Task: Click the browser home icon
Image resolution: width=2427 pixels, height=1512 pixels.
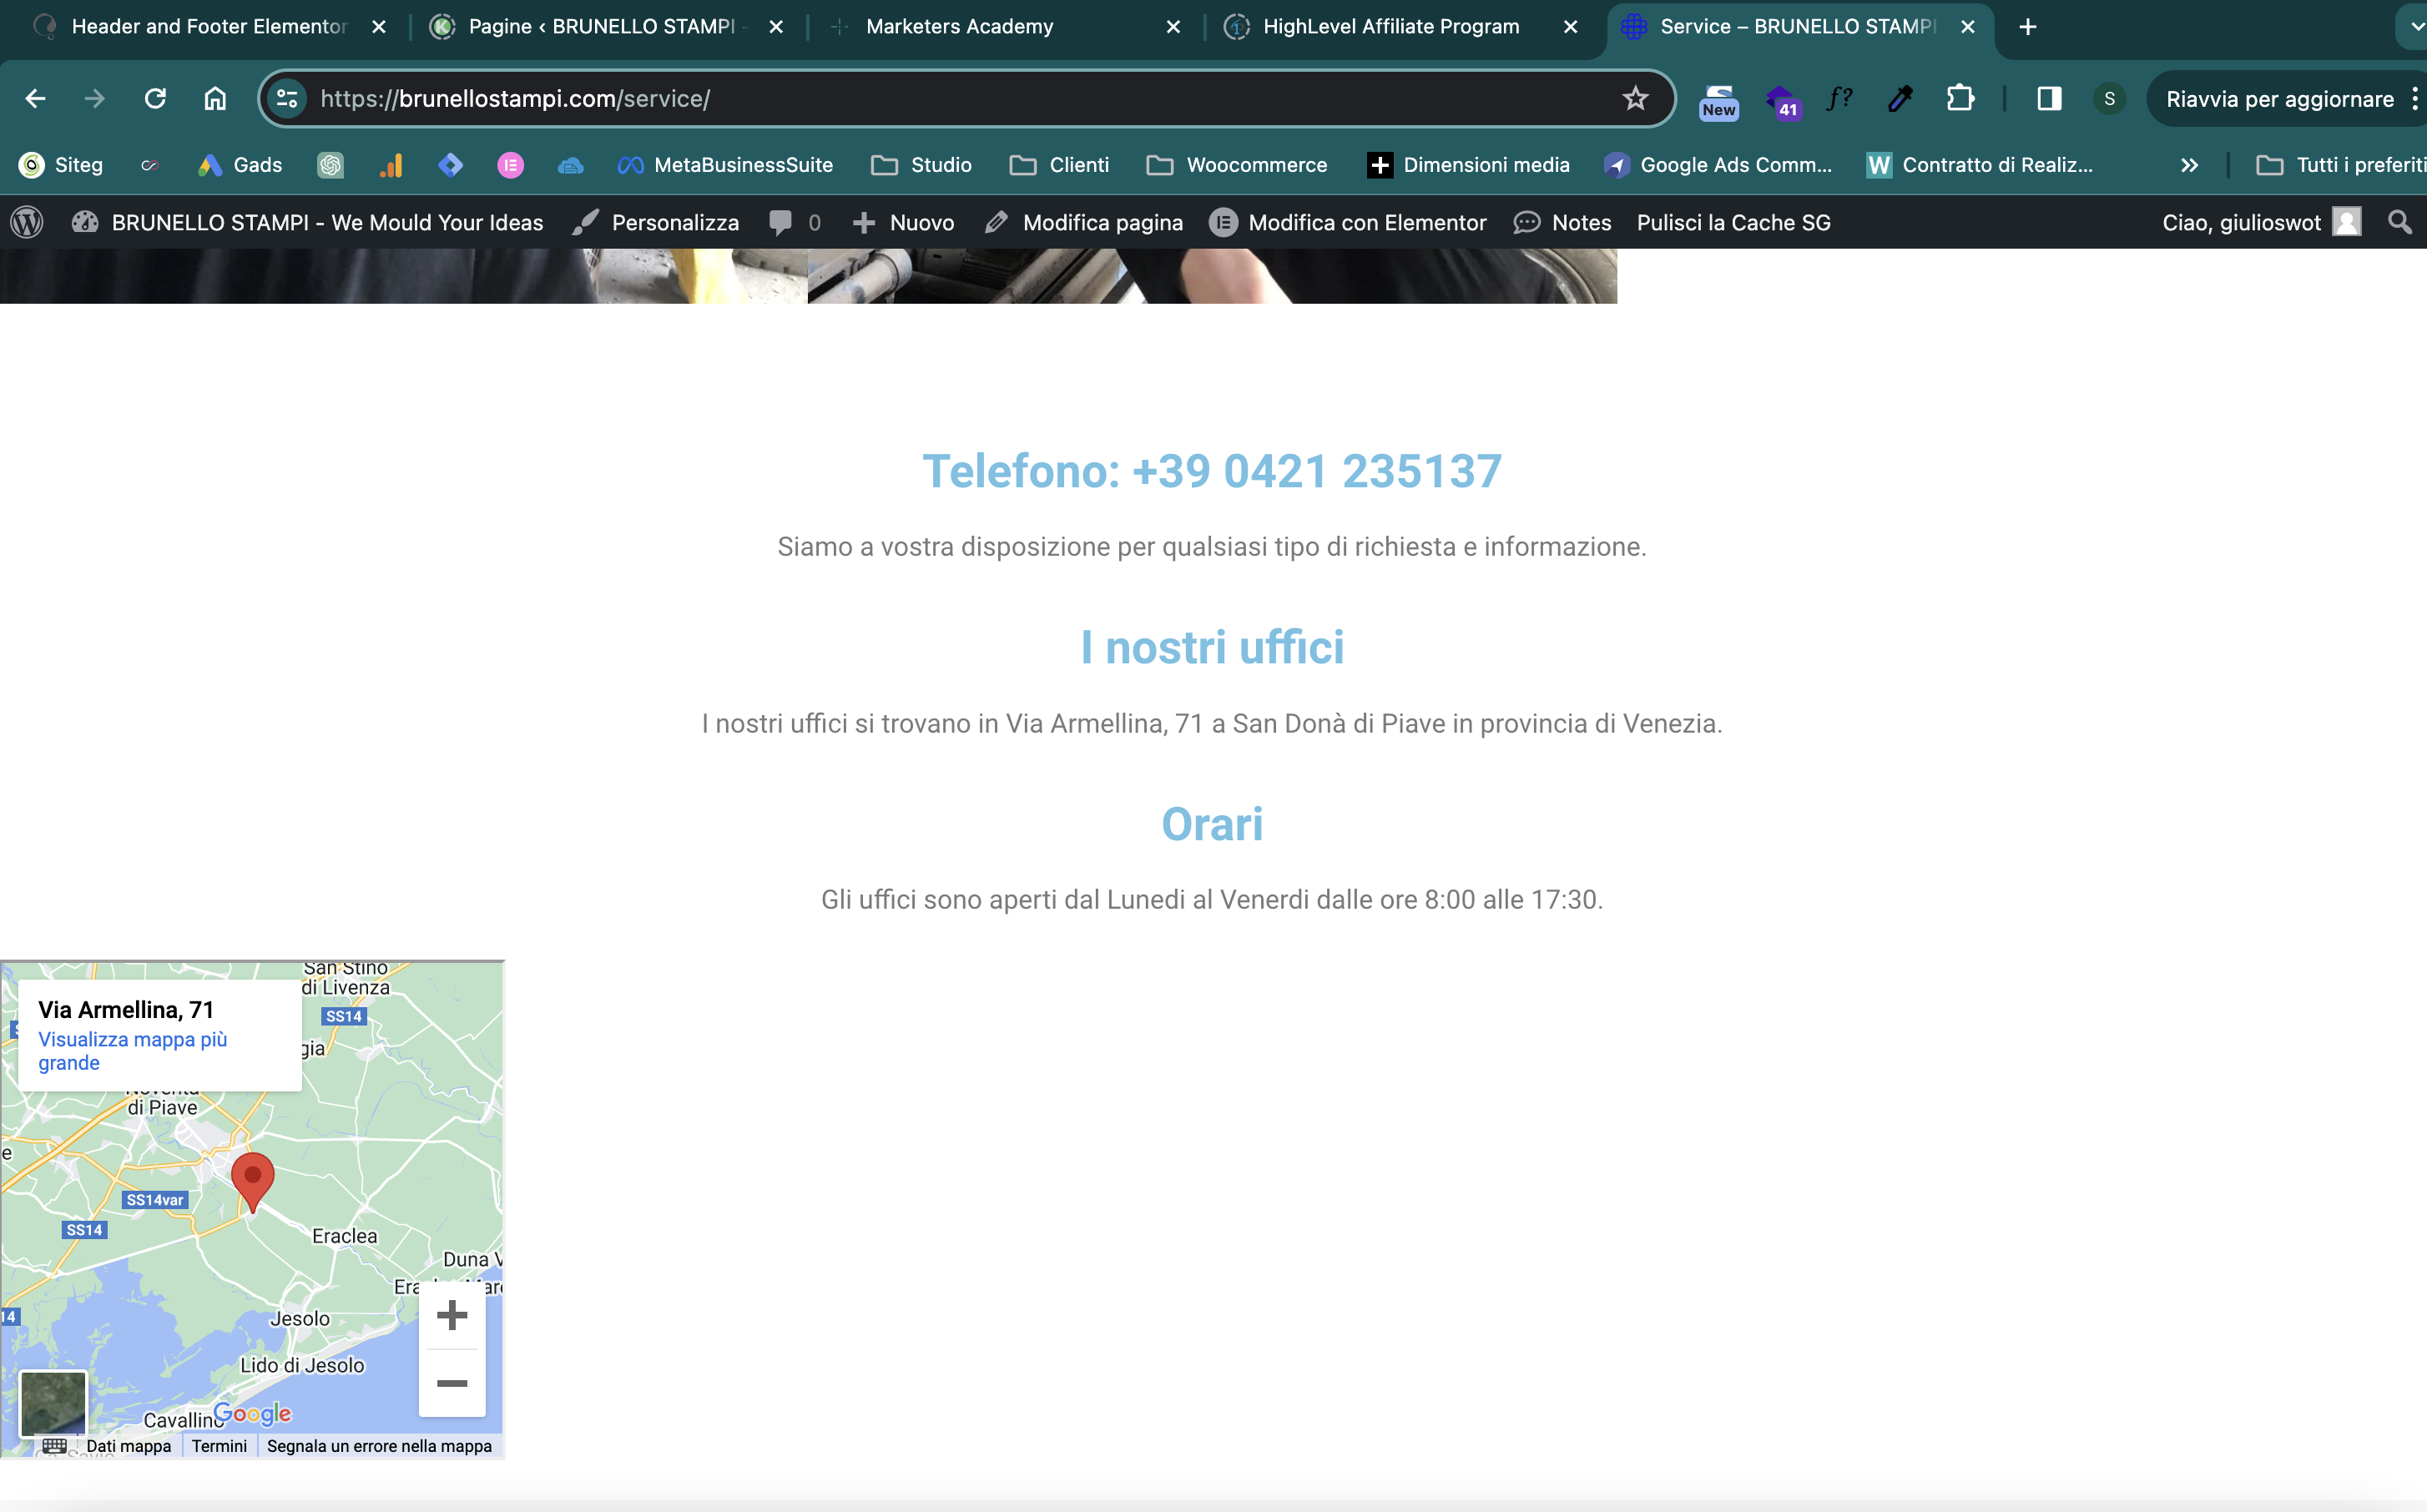Action: (x=215, y=98)
